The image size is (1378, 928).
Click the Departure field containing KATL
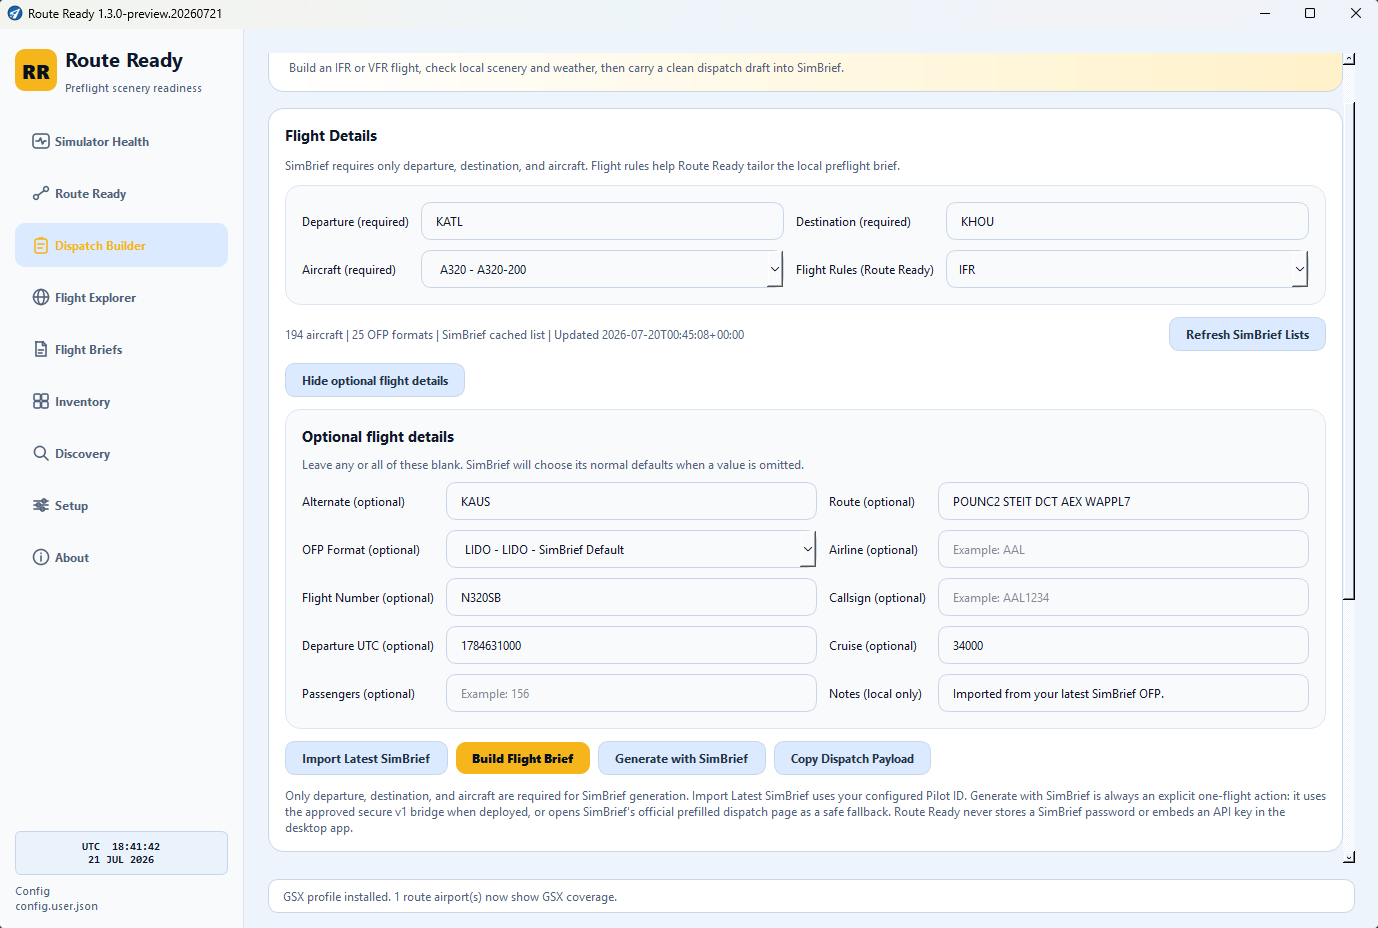[602, 221]
